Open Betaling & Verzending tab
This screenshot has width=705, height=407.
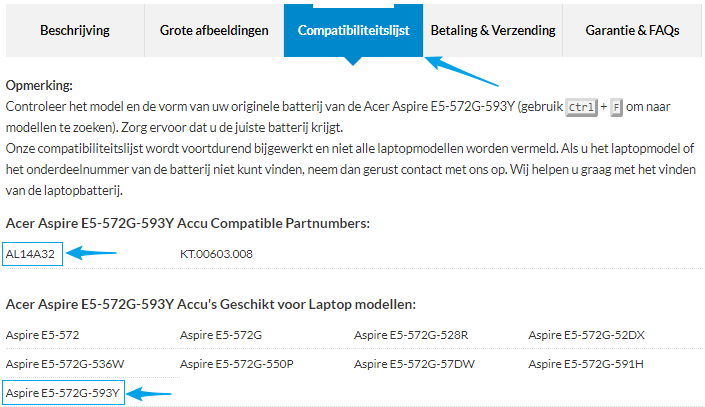(x=492, y=30)
